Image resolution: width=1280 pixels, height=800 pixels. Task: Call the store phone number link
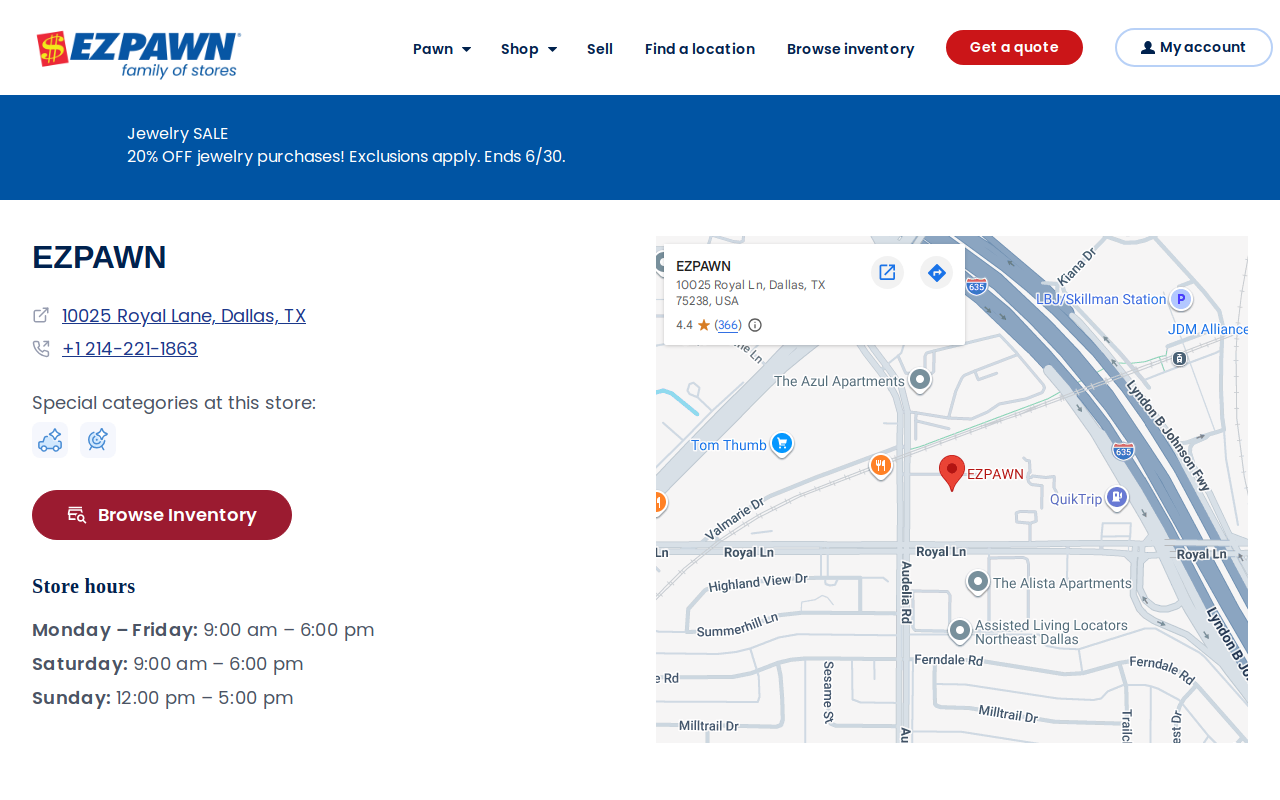pyautogui.click(x=130, y=349)
